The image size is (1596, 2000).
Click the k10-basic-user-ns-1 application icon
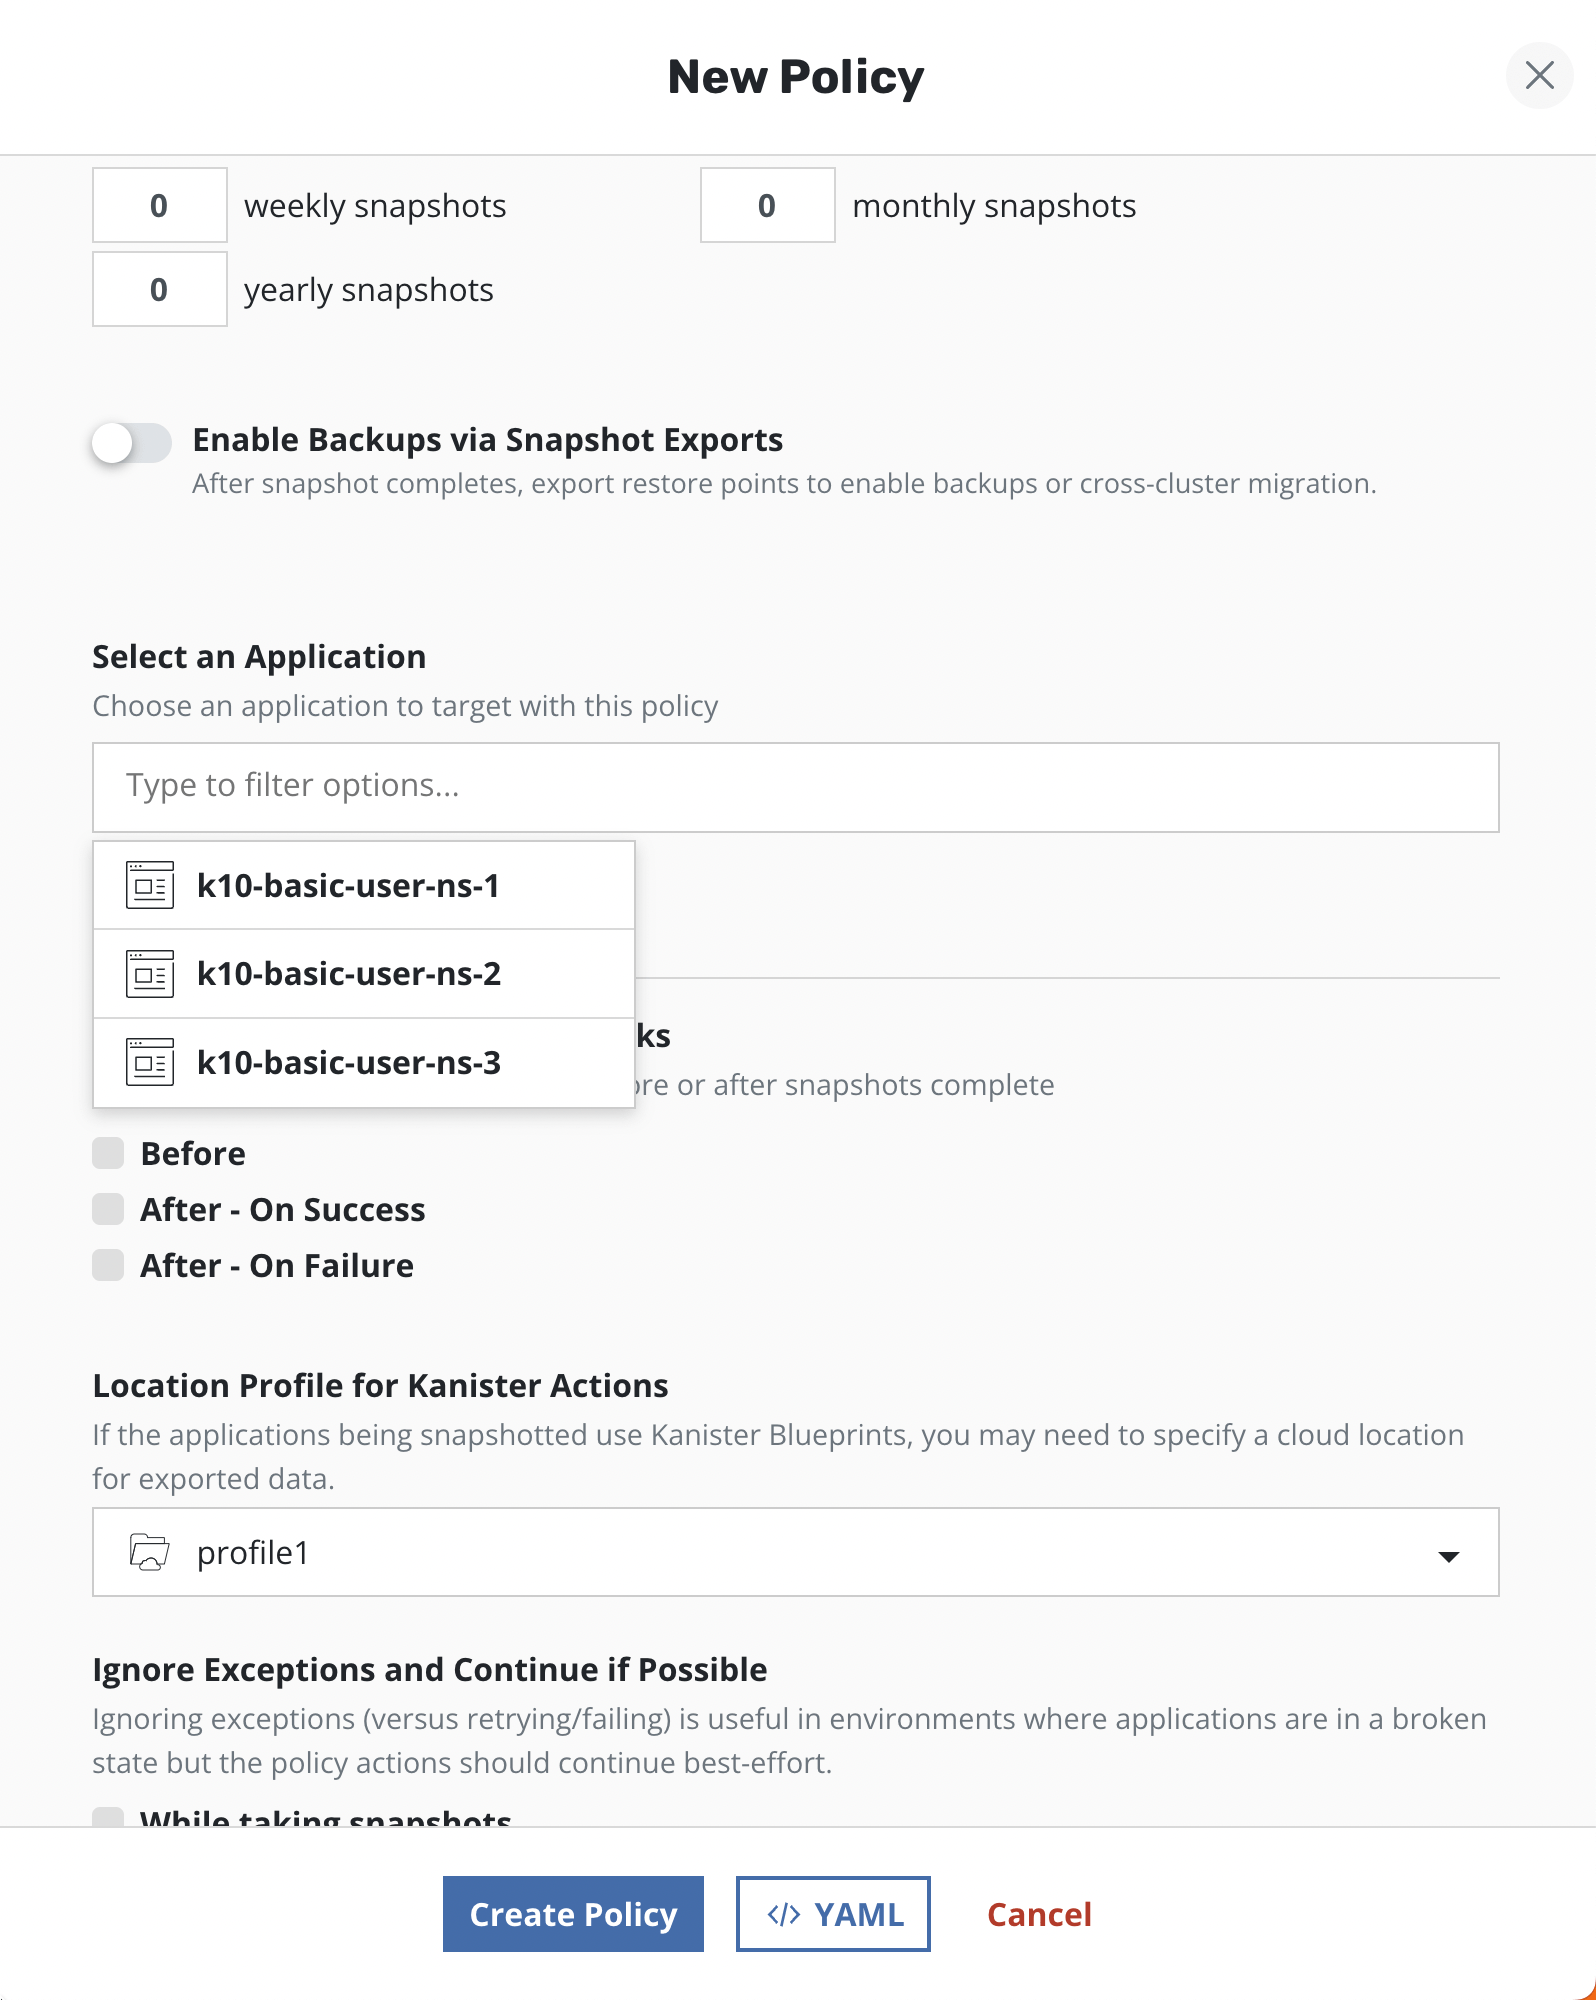point(150,886)
